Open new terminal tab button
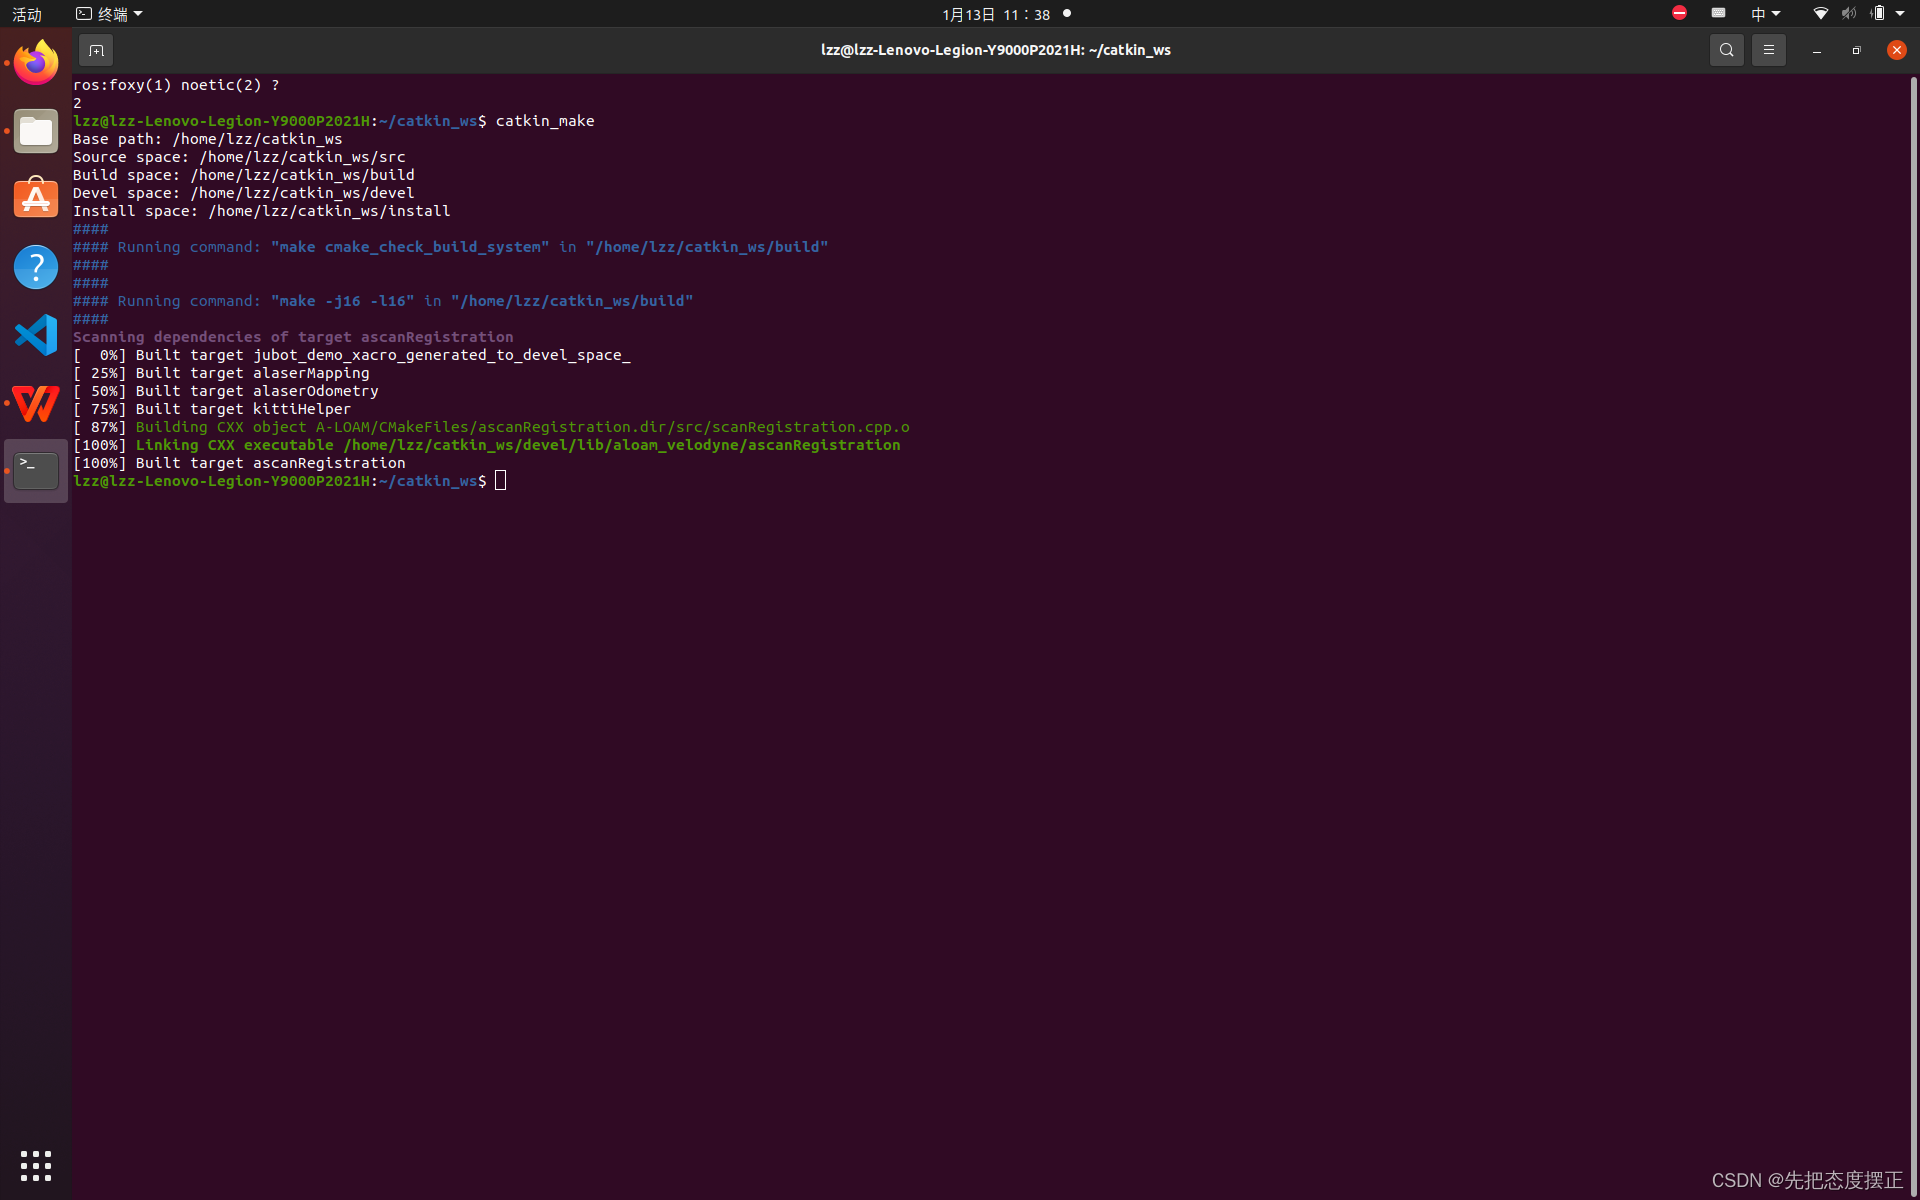Screen dimensions: 1920x1200 point(96,50)
